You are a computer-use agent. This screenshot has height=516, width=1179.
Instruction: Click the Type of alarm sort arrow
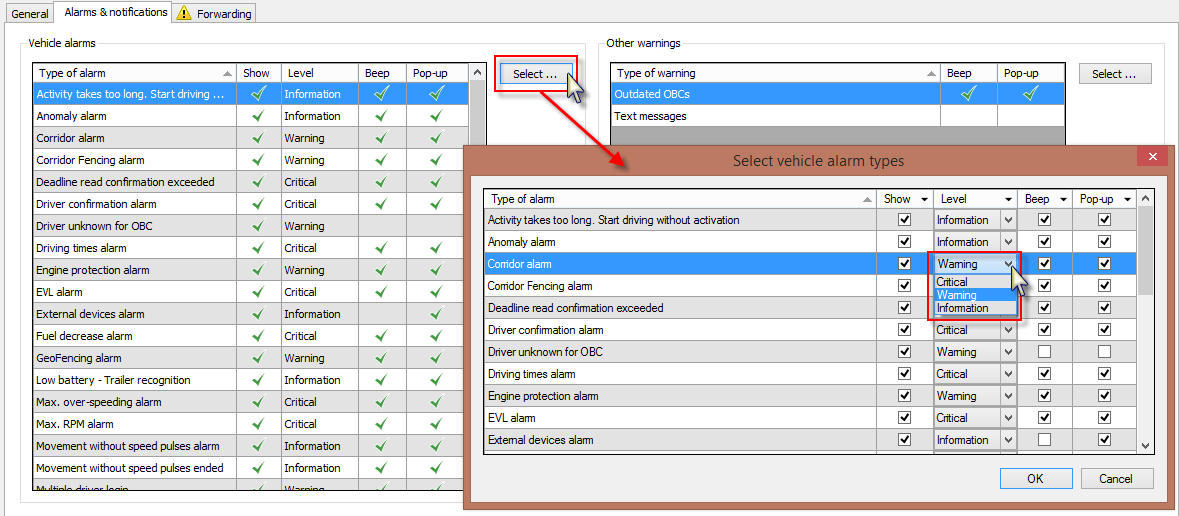227,73
